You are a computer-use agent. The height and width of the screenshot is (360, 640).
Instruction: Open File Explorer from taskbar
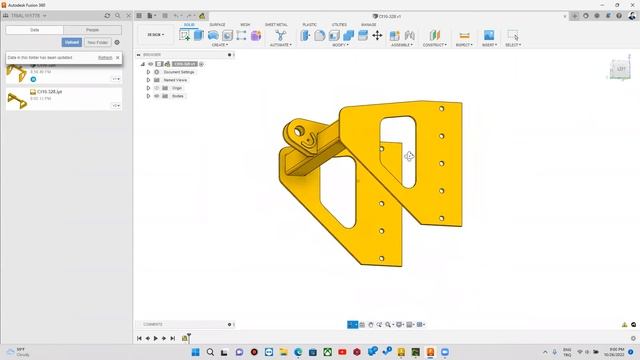point(283,352)
